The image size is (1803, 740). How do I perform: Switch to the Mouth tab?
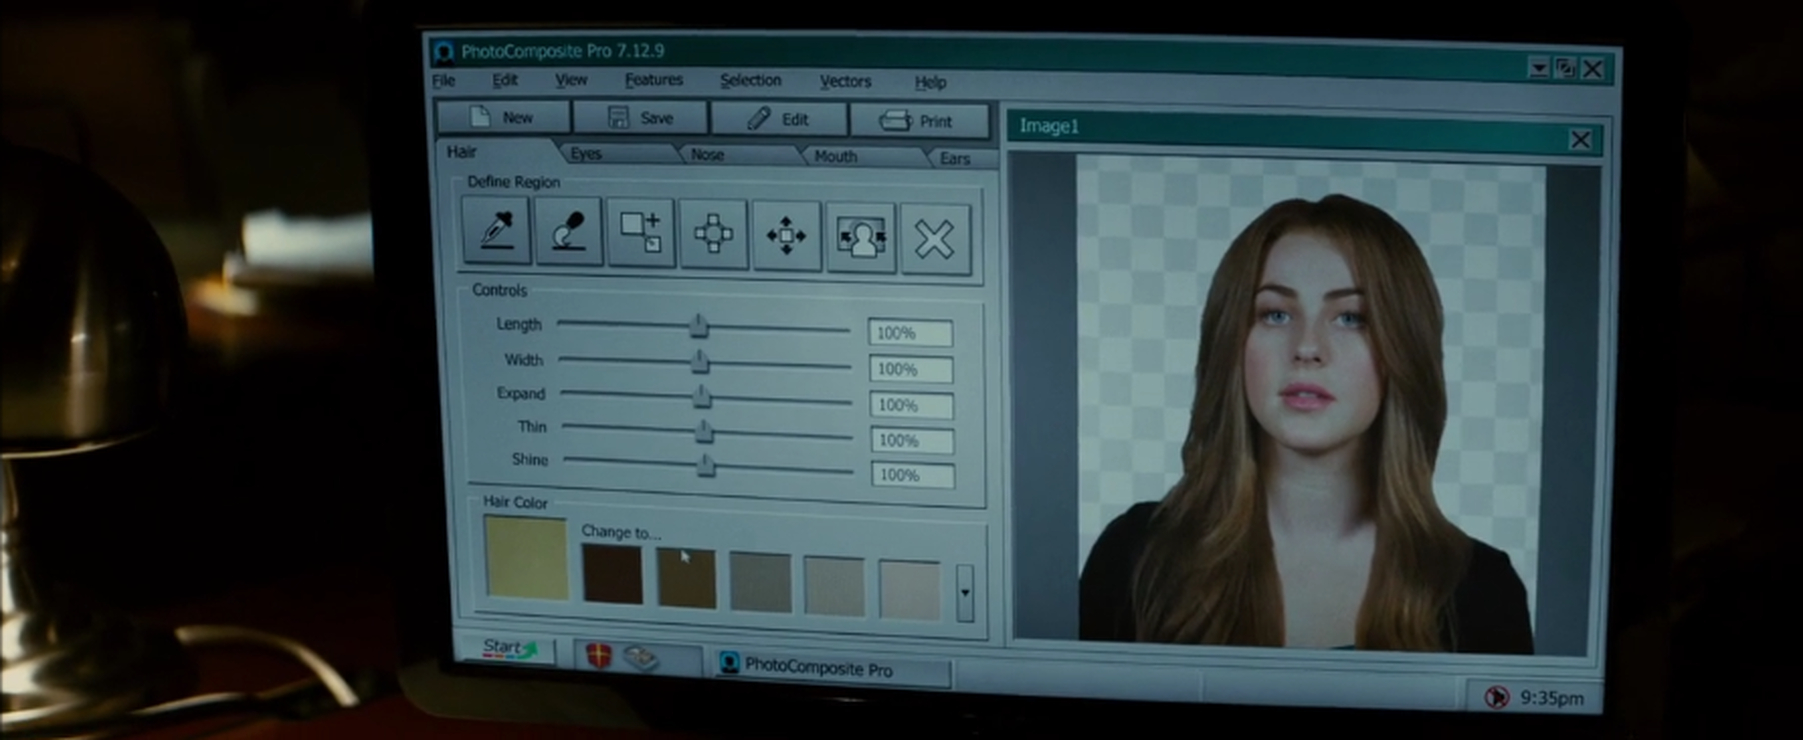pyautogui.click(x=835, y=157)
